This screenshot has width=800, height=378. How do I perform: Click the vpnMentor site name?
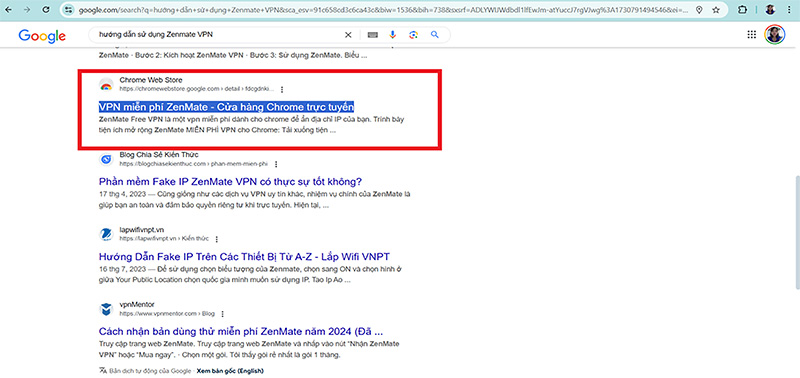(137, 304)
